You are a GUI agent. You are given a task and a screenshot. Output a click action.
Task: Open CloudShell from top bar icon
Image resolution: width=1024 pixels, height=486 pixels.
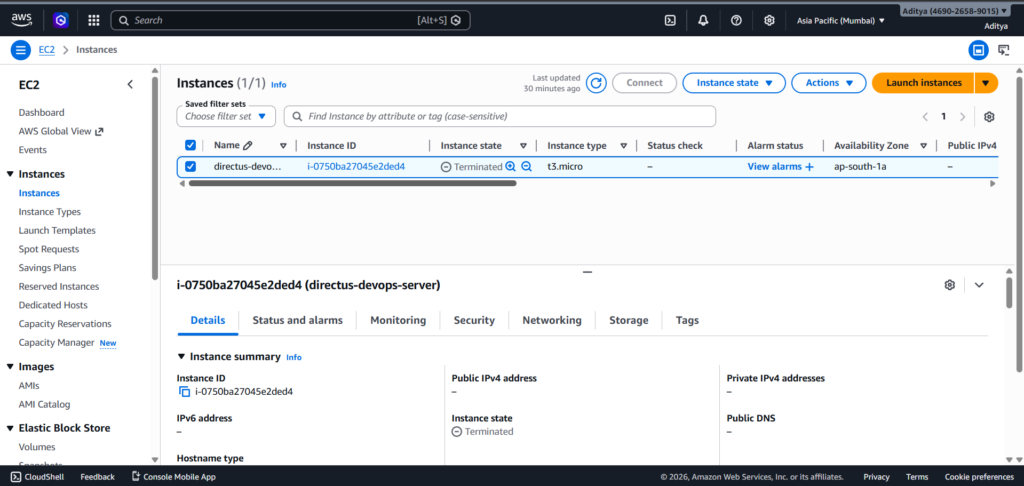670,20
